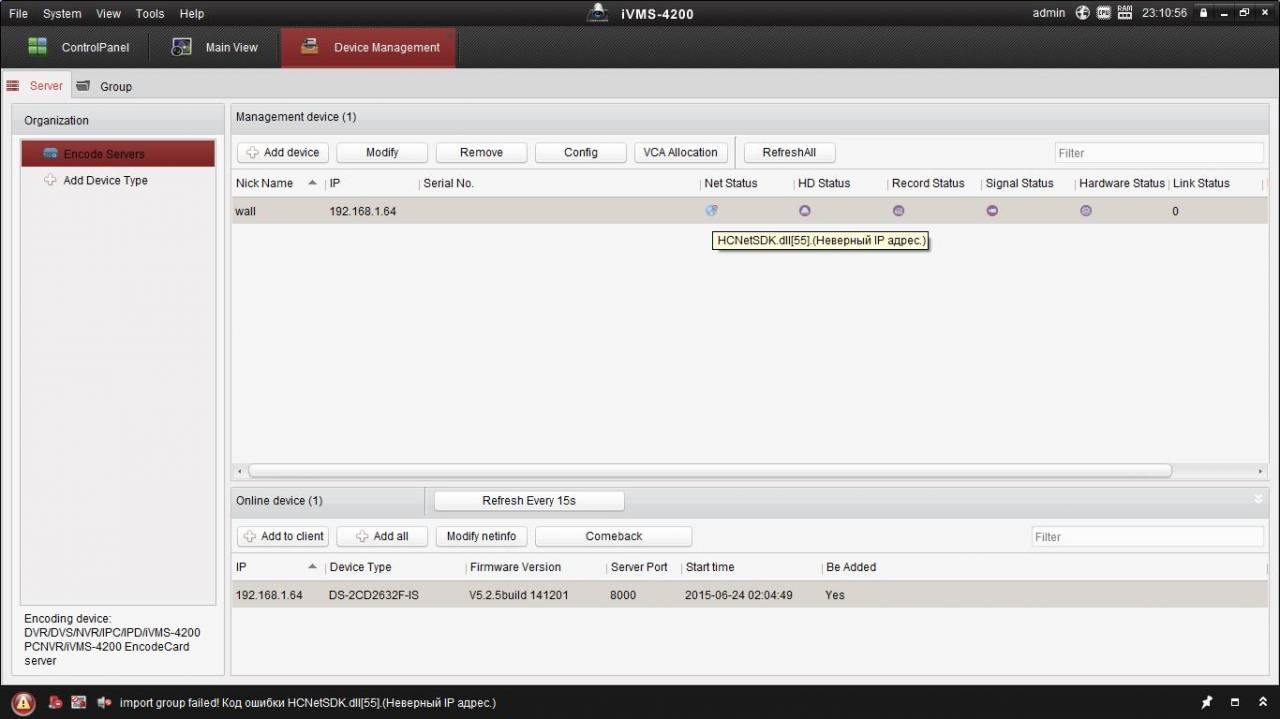
Task: Click the Net Status icon for wall device
Action: pyautogui.click(x=711, y=211)
